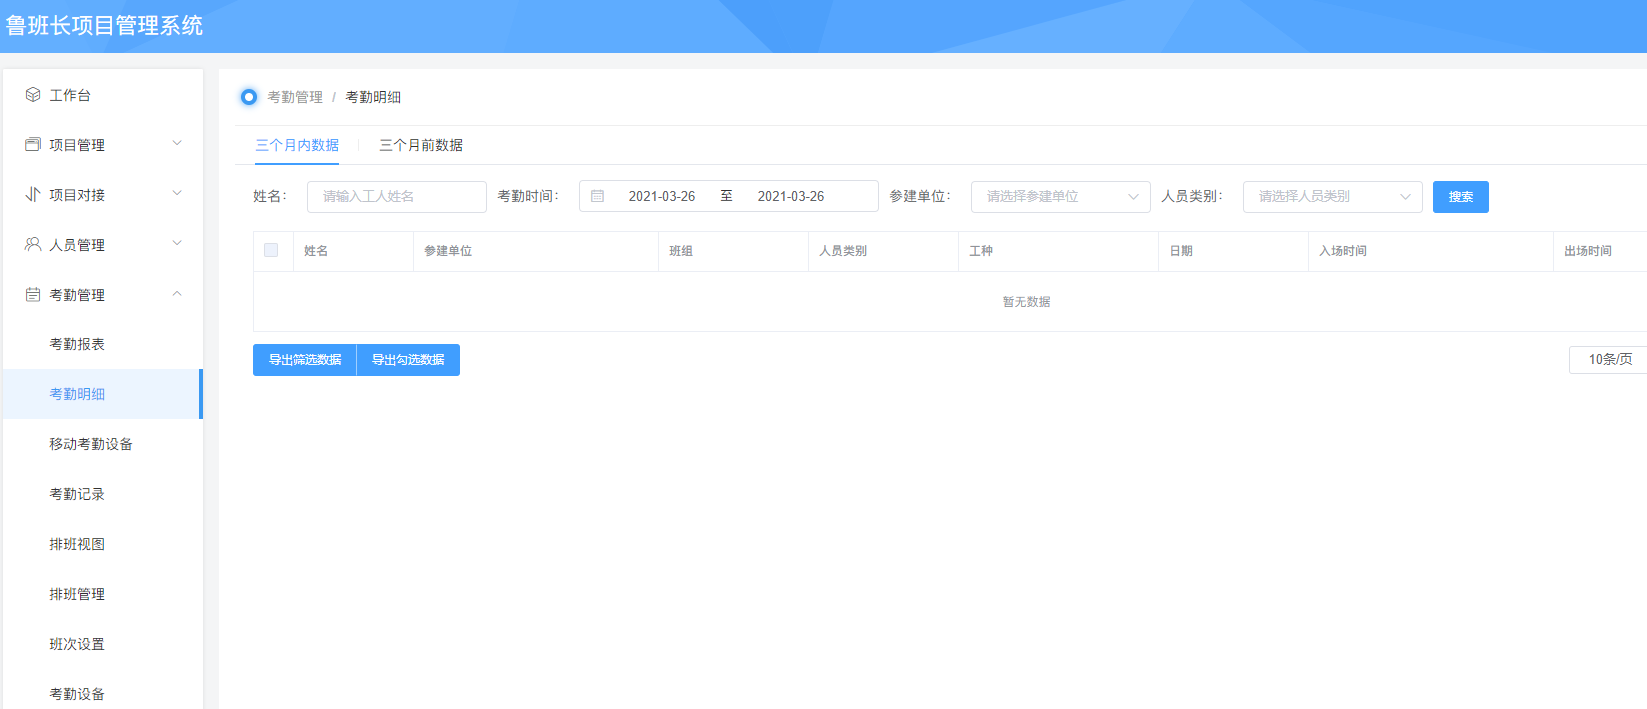Open the 人员类别 dropdown
1647x709 pixels.
(x=1331, y=197)
